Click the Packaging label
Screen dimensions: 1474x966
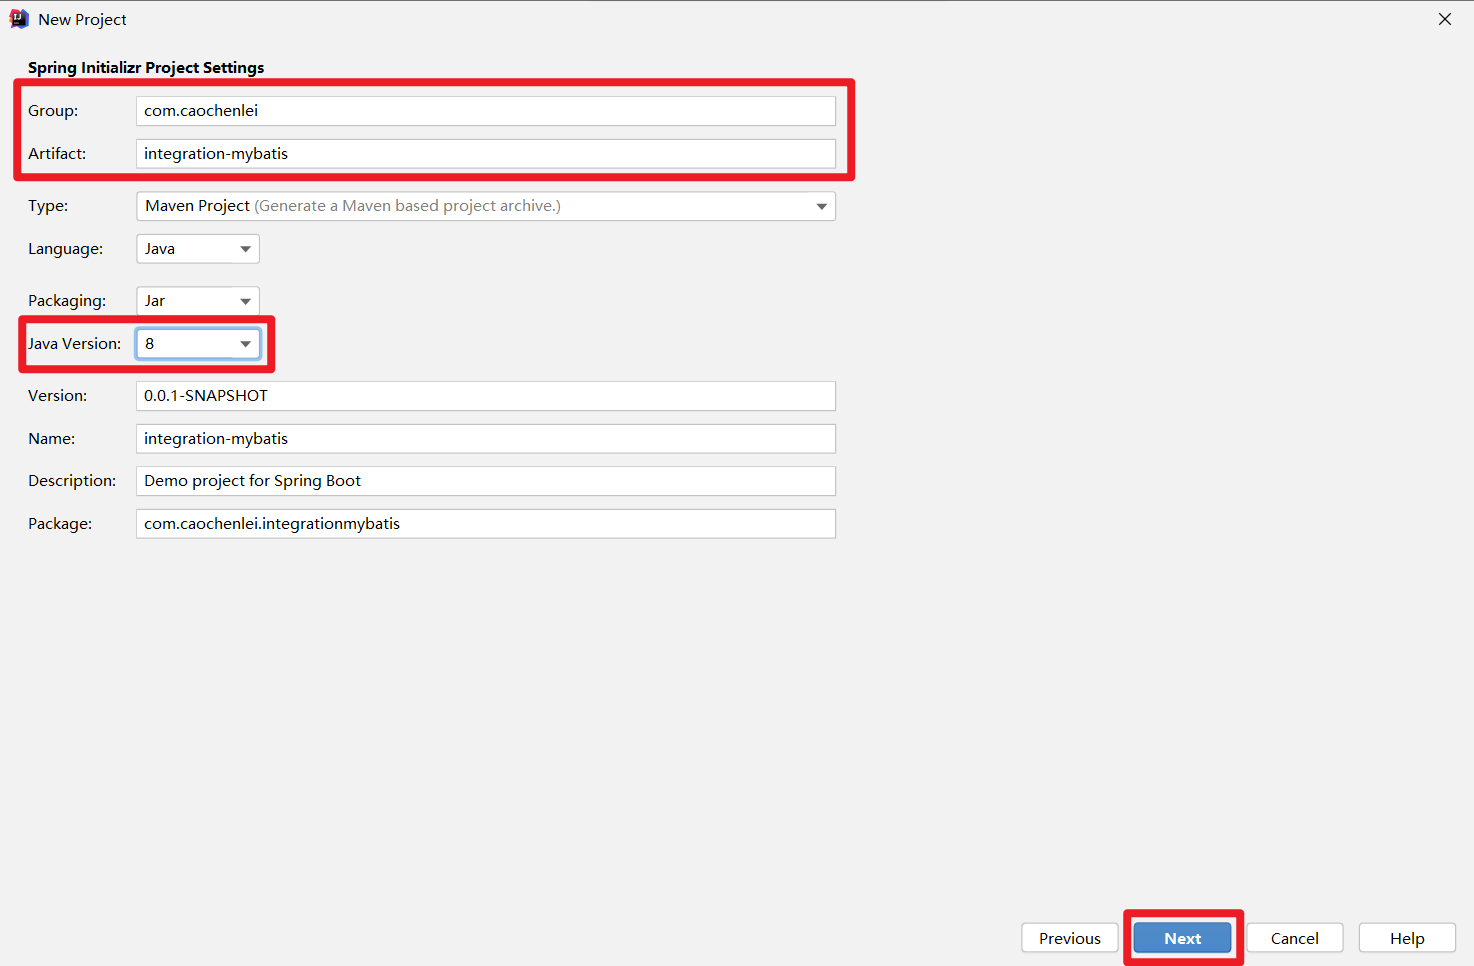[x=67, y=301]
